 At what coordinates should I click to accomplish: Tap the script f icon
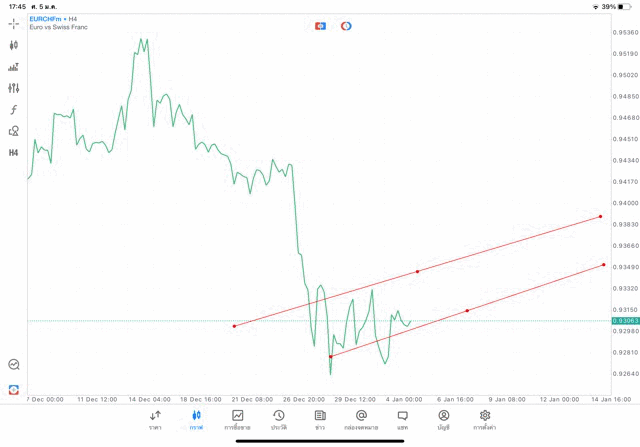point(14,110)
